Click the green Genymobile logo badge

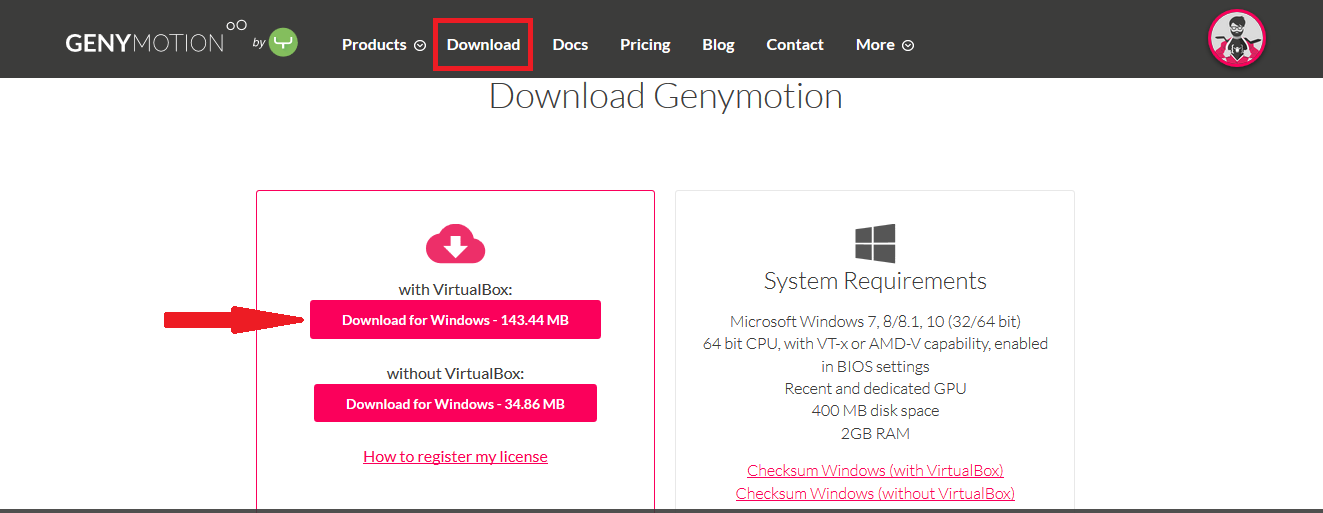[284, 42]
